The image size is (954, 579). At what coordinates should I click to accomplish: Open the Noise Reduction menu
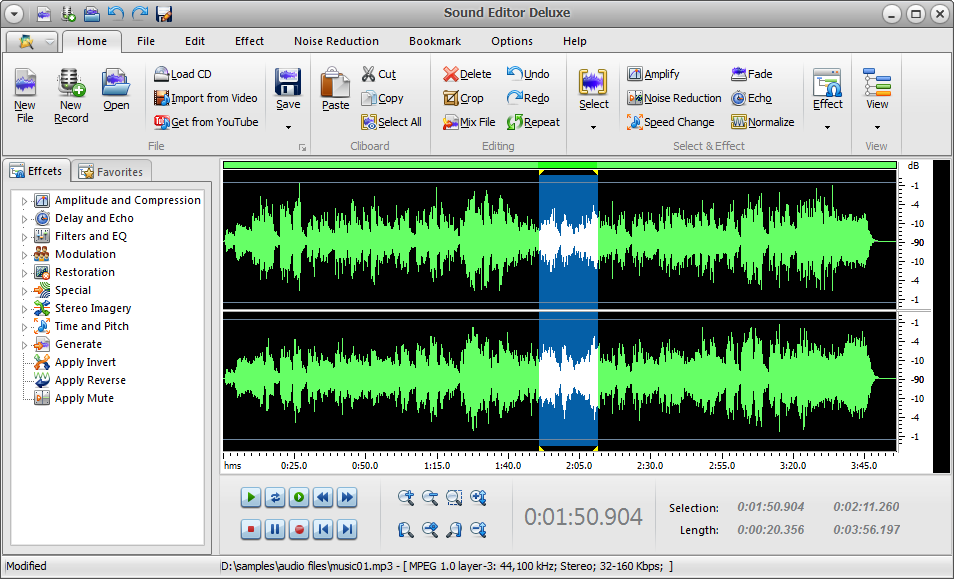(336, 41)
